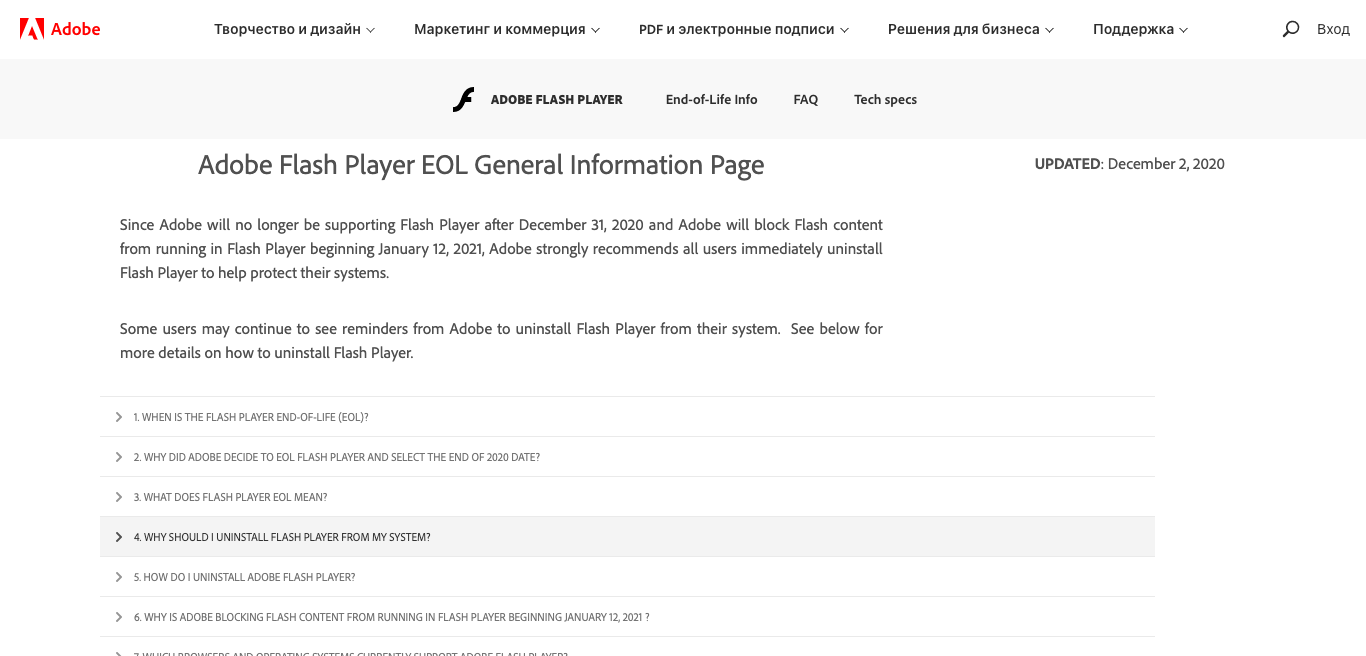Click the chevron icon beside question 4
This screenshot has width=1366, height=656.
(x=119, y=537)
